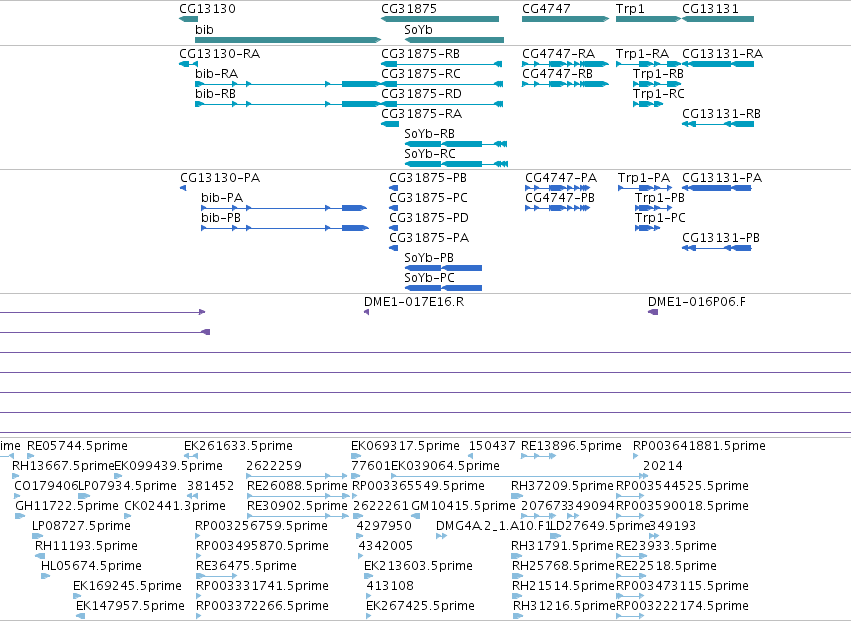
Task: Click EST EK069317.5prime
Action: tap(405, 446)
